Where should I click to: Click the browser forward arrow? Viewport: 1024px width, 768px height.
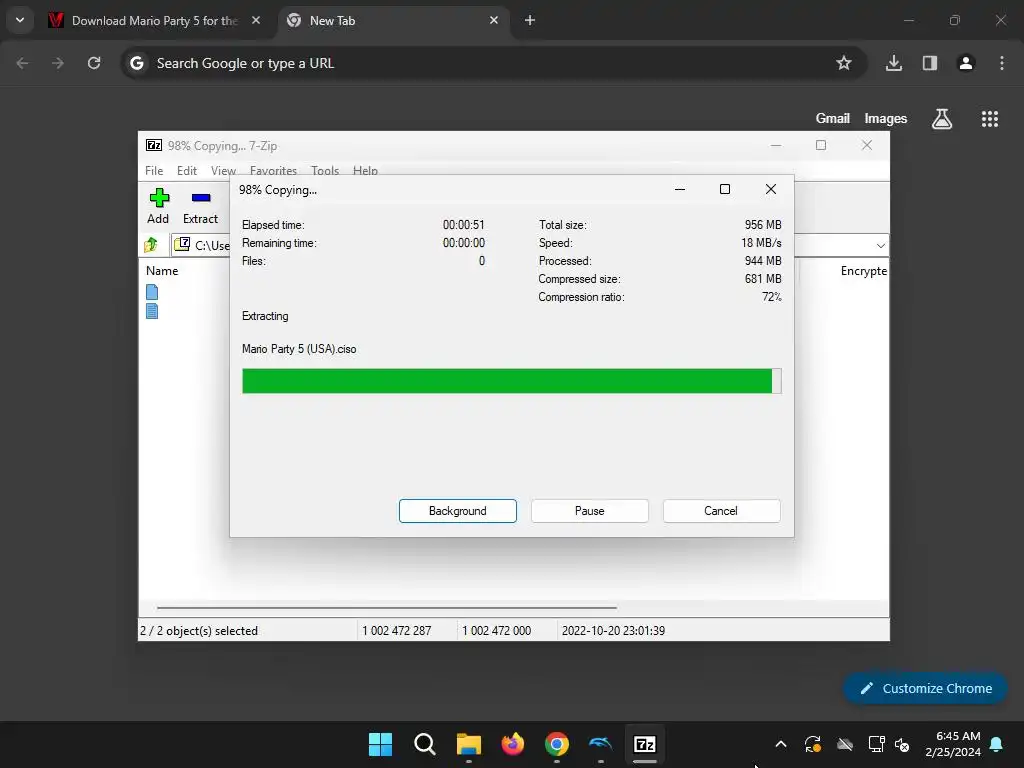pos(58,63)
